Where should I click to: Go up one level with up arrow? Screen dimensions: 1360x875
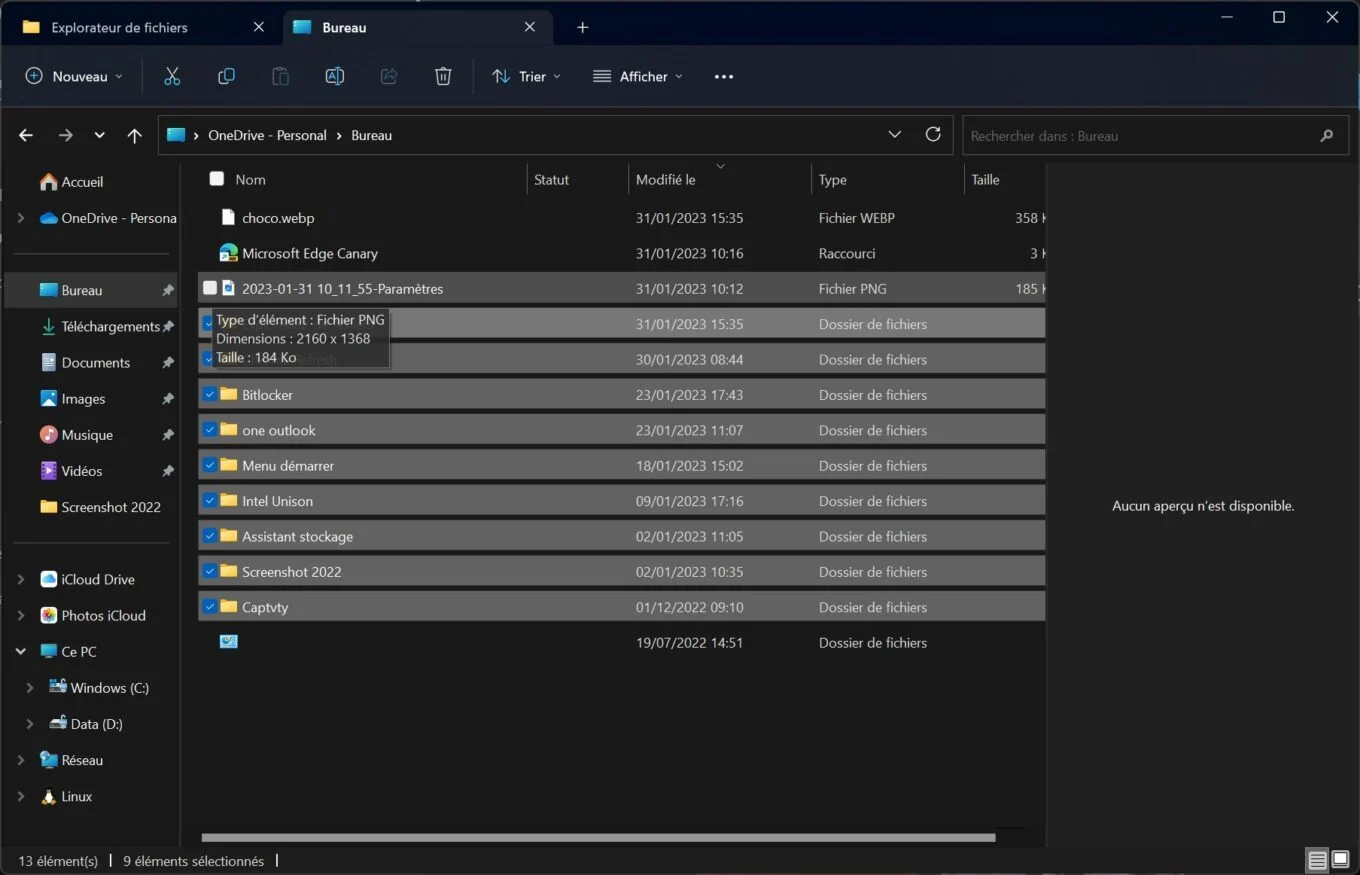(x=135, y=135)
